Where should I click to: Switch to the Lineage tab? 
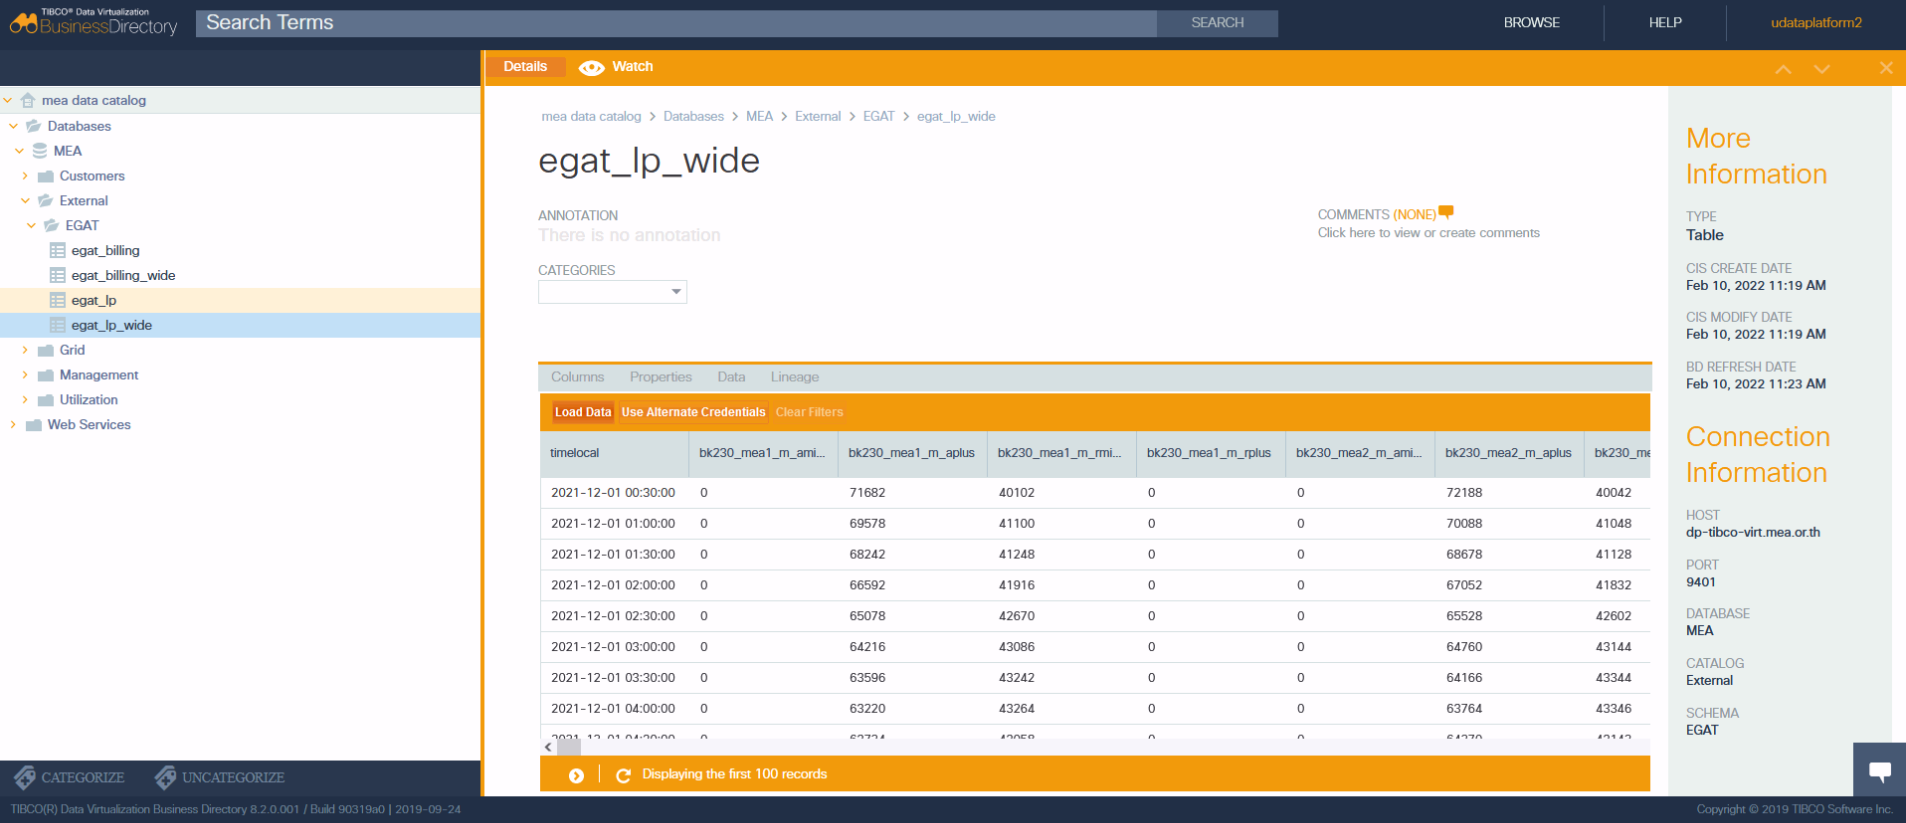pyautogui.click(x=795, y=377)
